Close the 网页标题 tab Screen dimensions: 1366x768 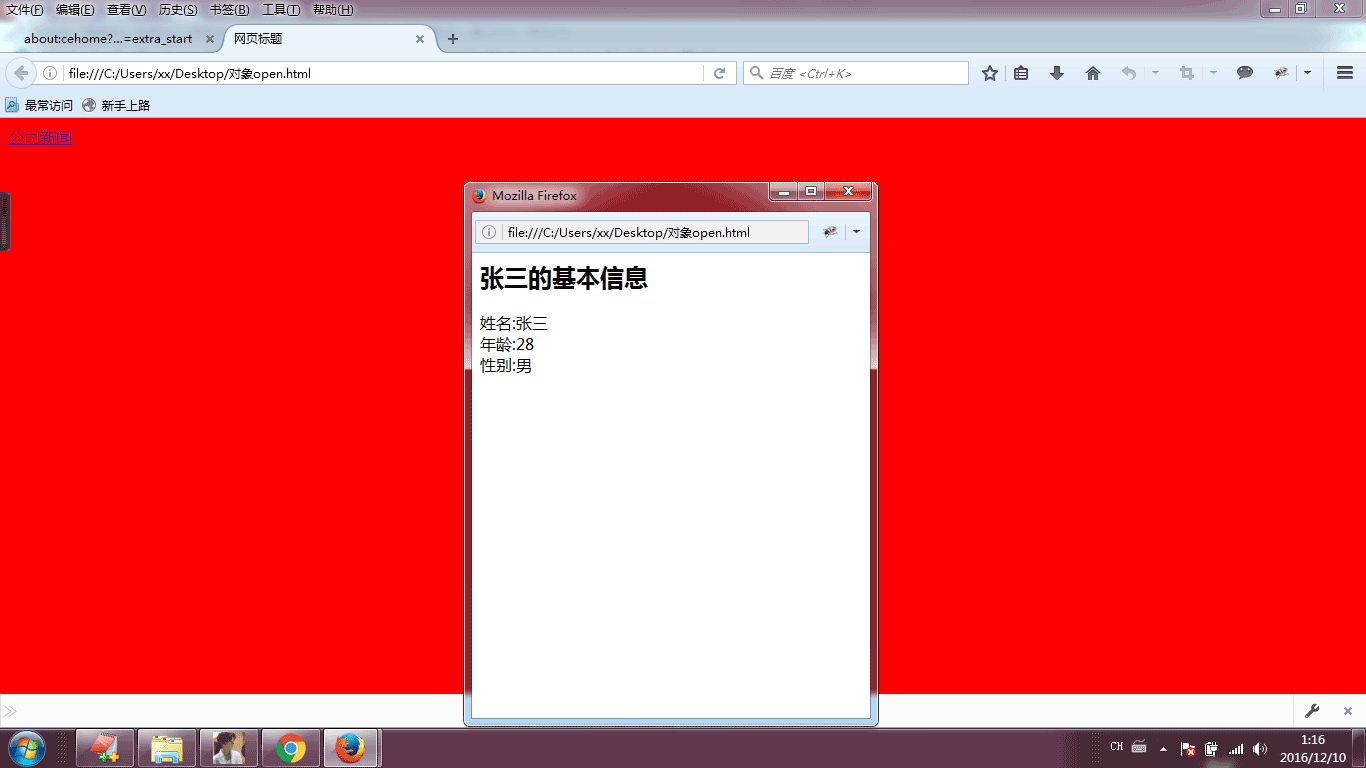click(x=420, y=39)
